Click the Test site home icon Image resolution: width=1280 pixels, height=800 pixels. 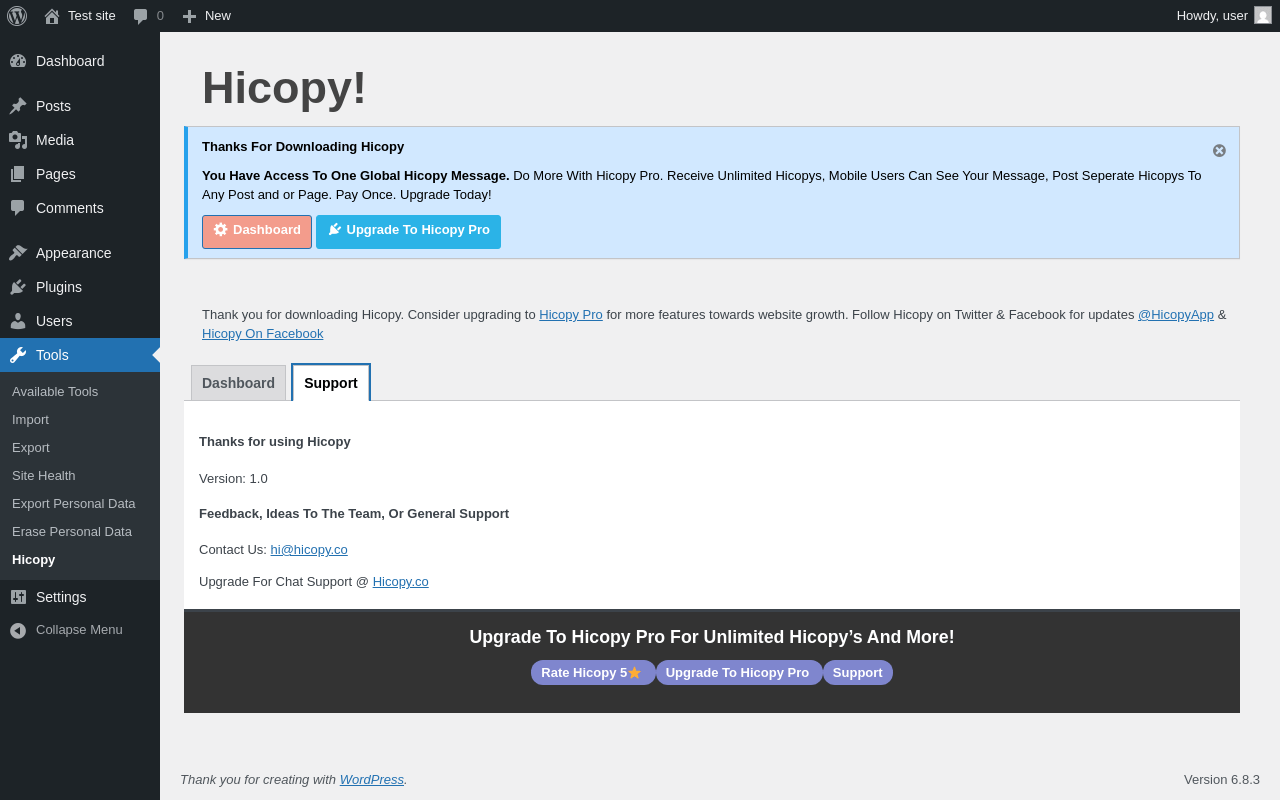52,16
